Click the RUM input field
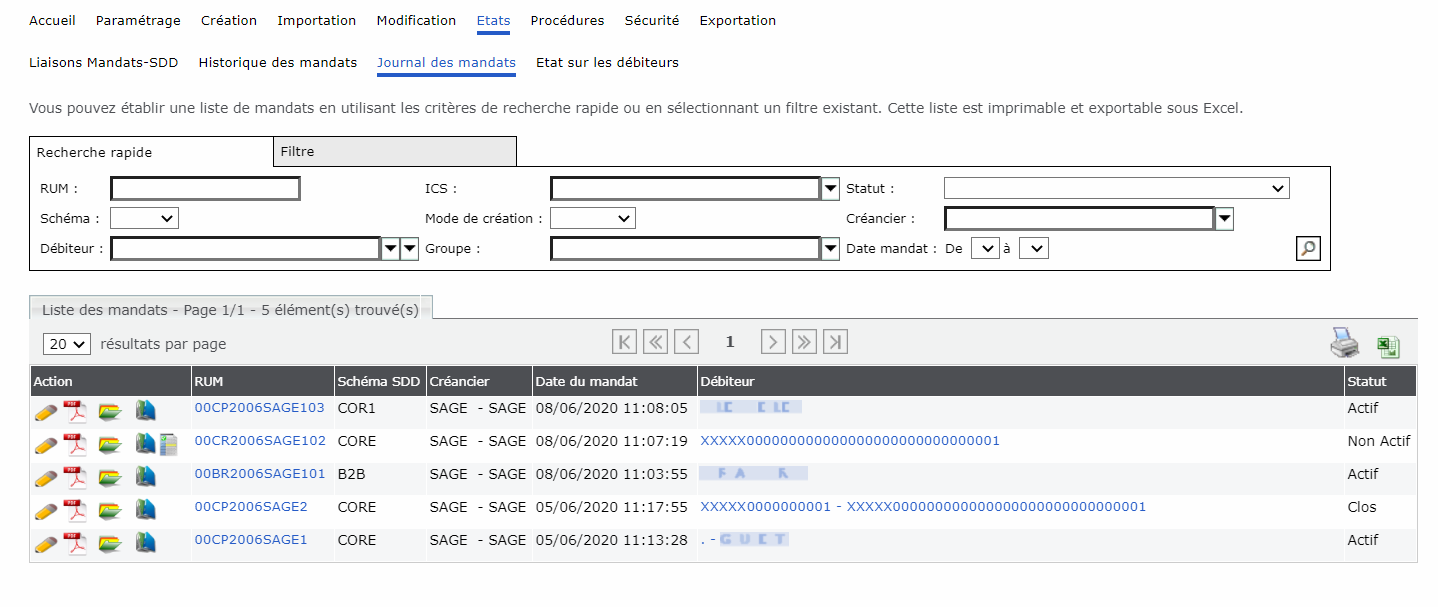This screenshot has width=1438, height=607. (205, 188)
